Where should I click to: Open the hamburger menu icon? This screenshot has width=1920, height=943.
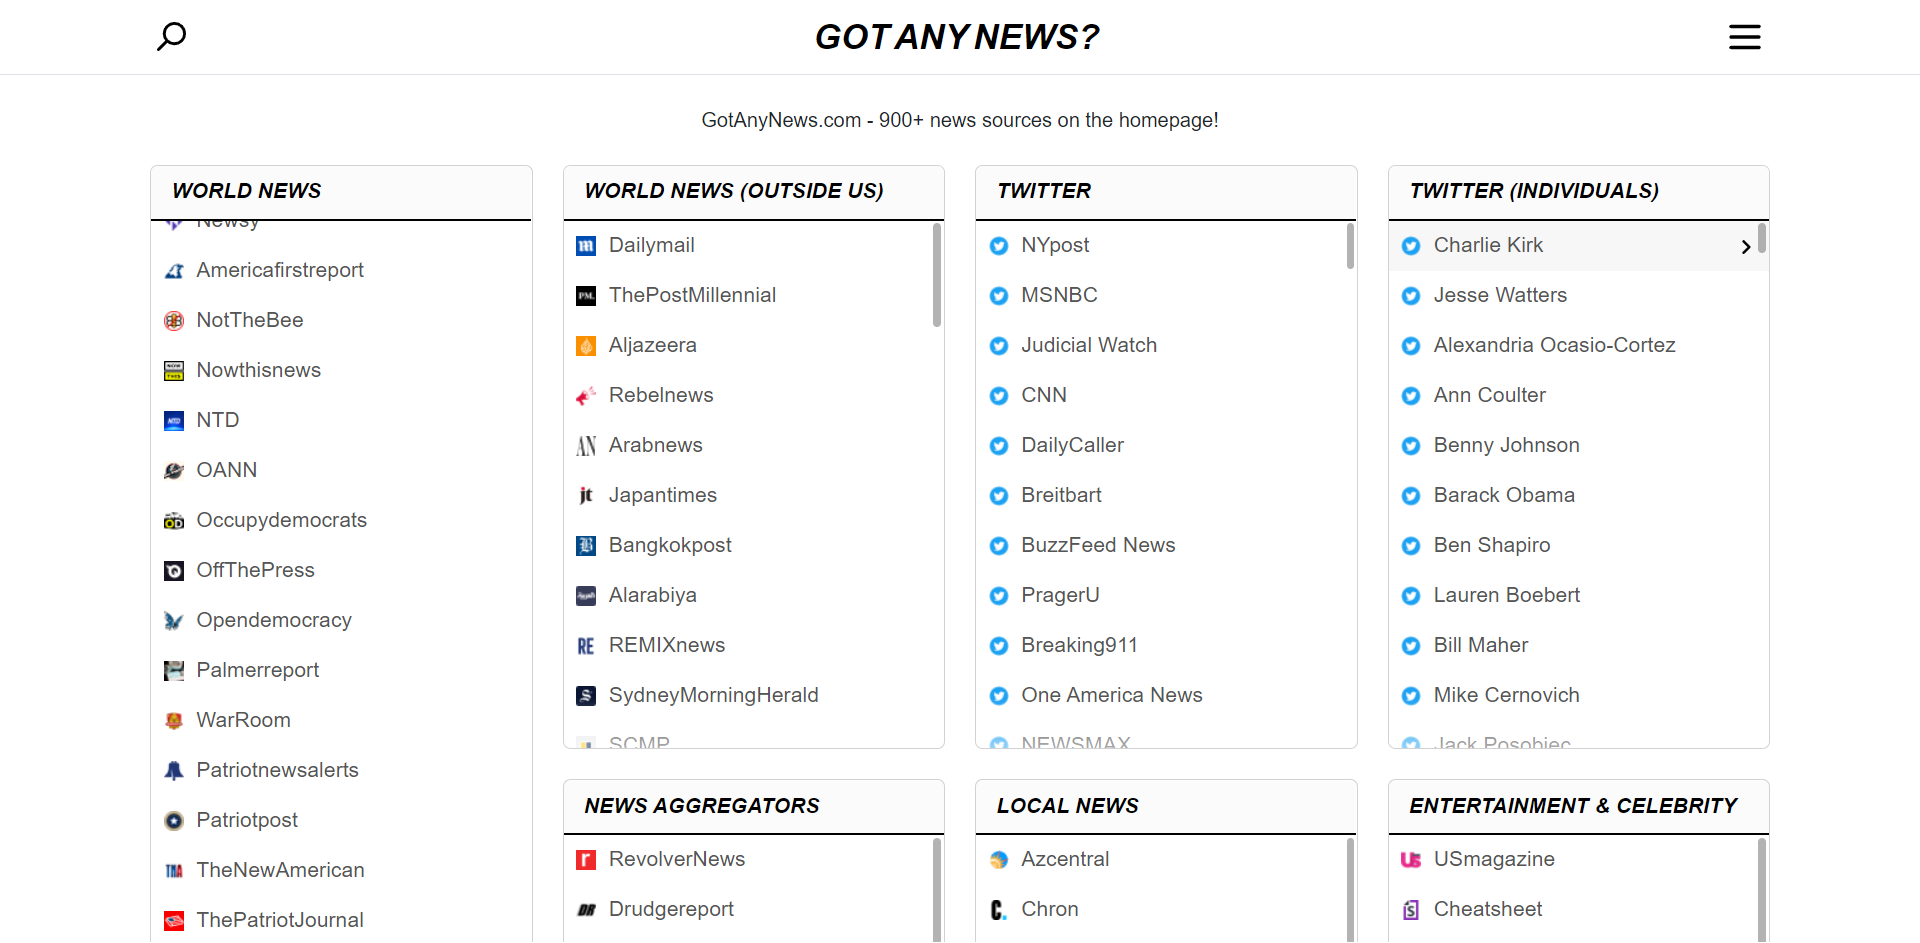pos(1745,37)
